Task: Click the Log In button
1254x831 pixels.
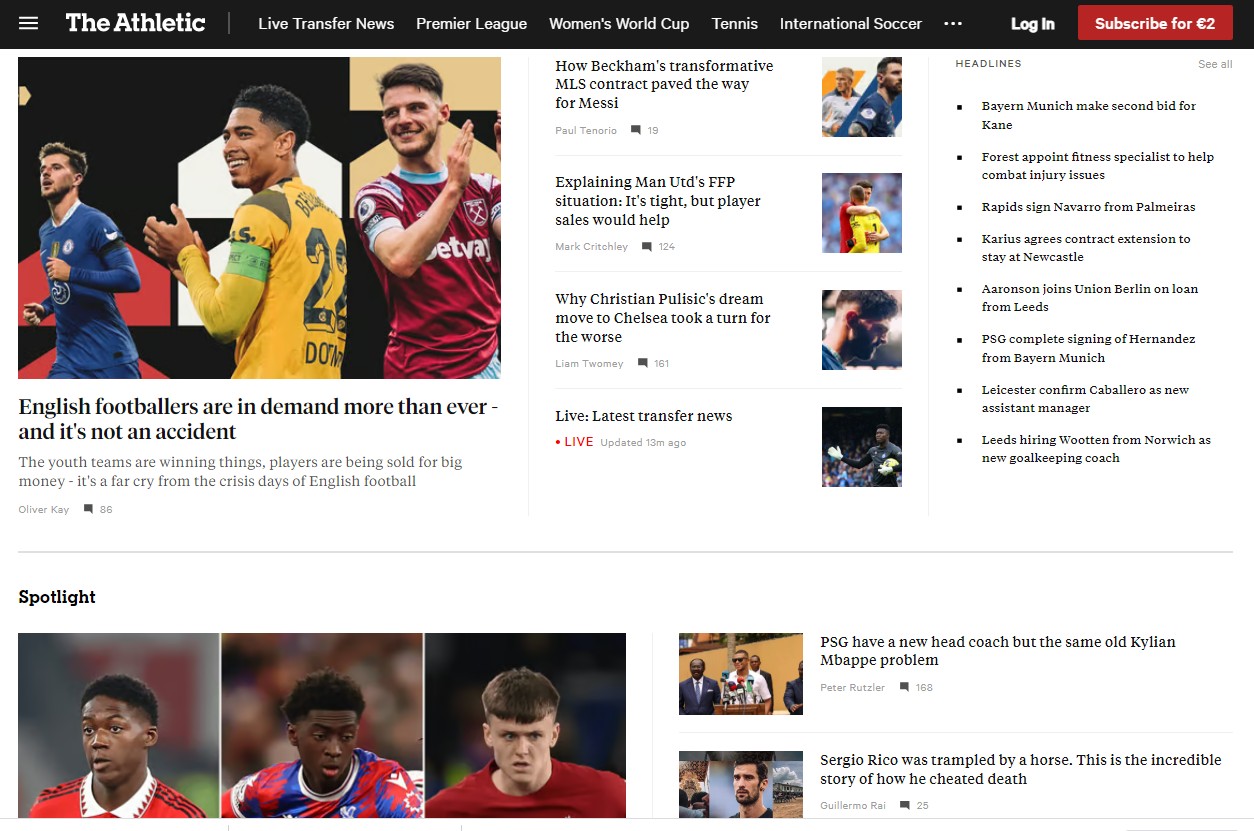Action: coord(1033,23)
